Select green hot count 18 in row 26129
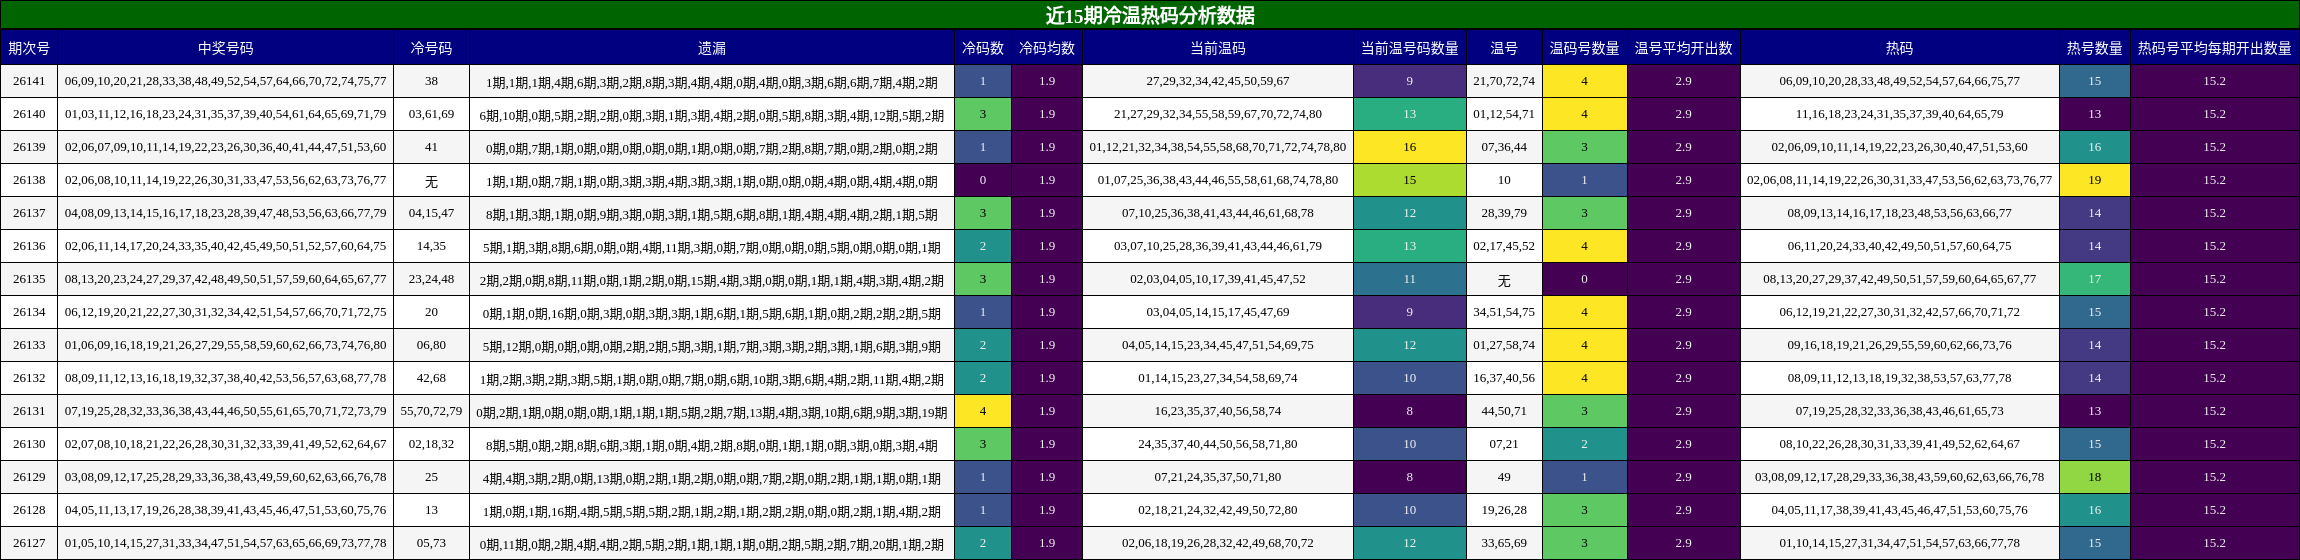The height and width of the screenshot is (560, 2300). 2095,477
